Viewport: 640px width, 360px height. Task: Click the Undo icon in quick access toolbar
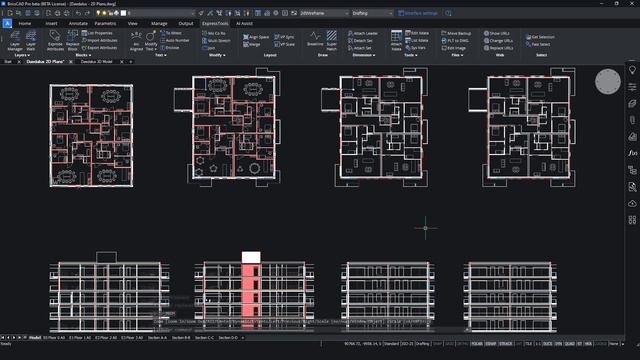[x=78, y=13]
